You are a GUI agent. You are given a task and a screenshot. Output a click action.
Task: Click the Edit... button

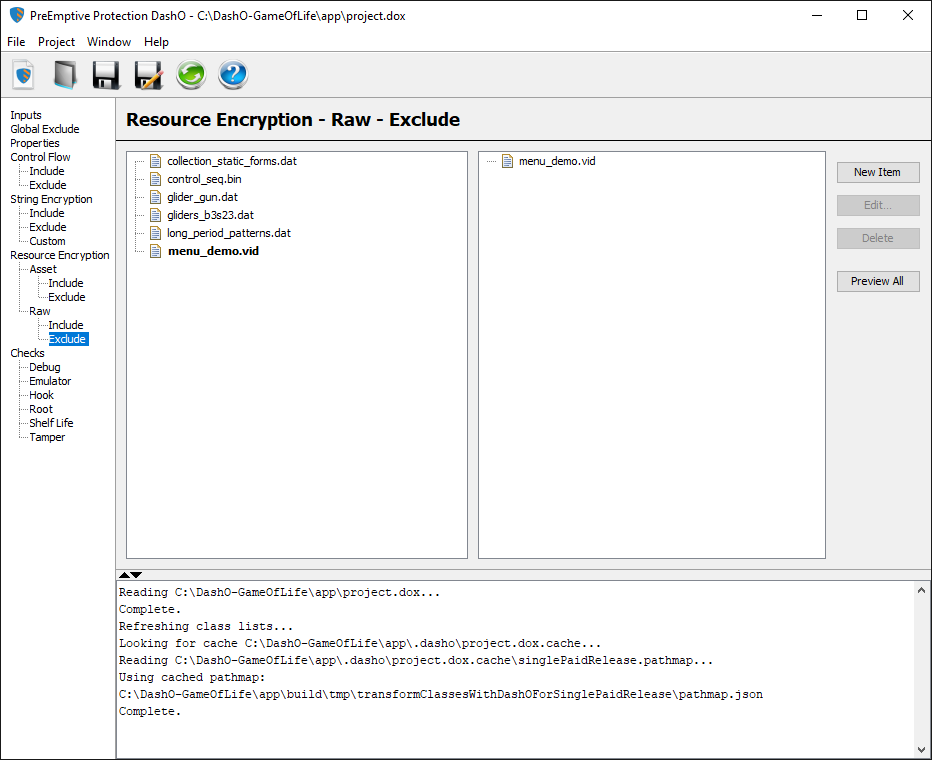pyautogui.click(x=878, y=205)
